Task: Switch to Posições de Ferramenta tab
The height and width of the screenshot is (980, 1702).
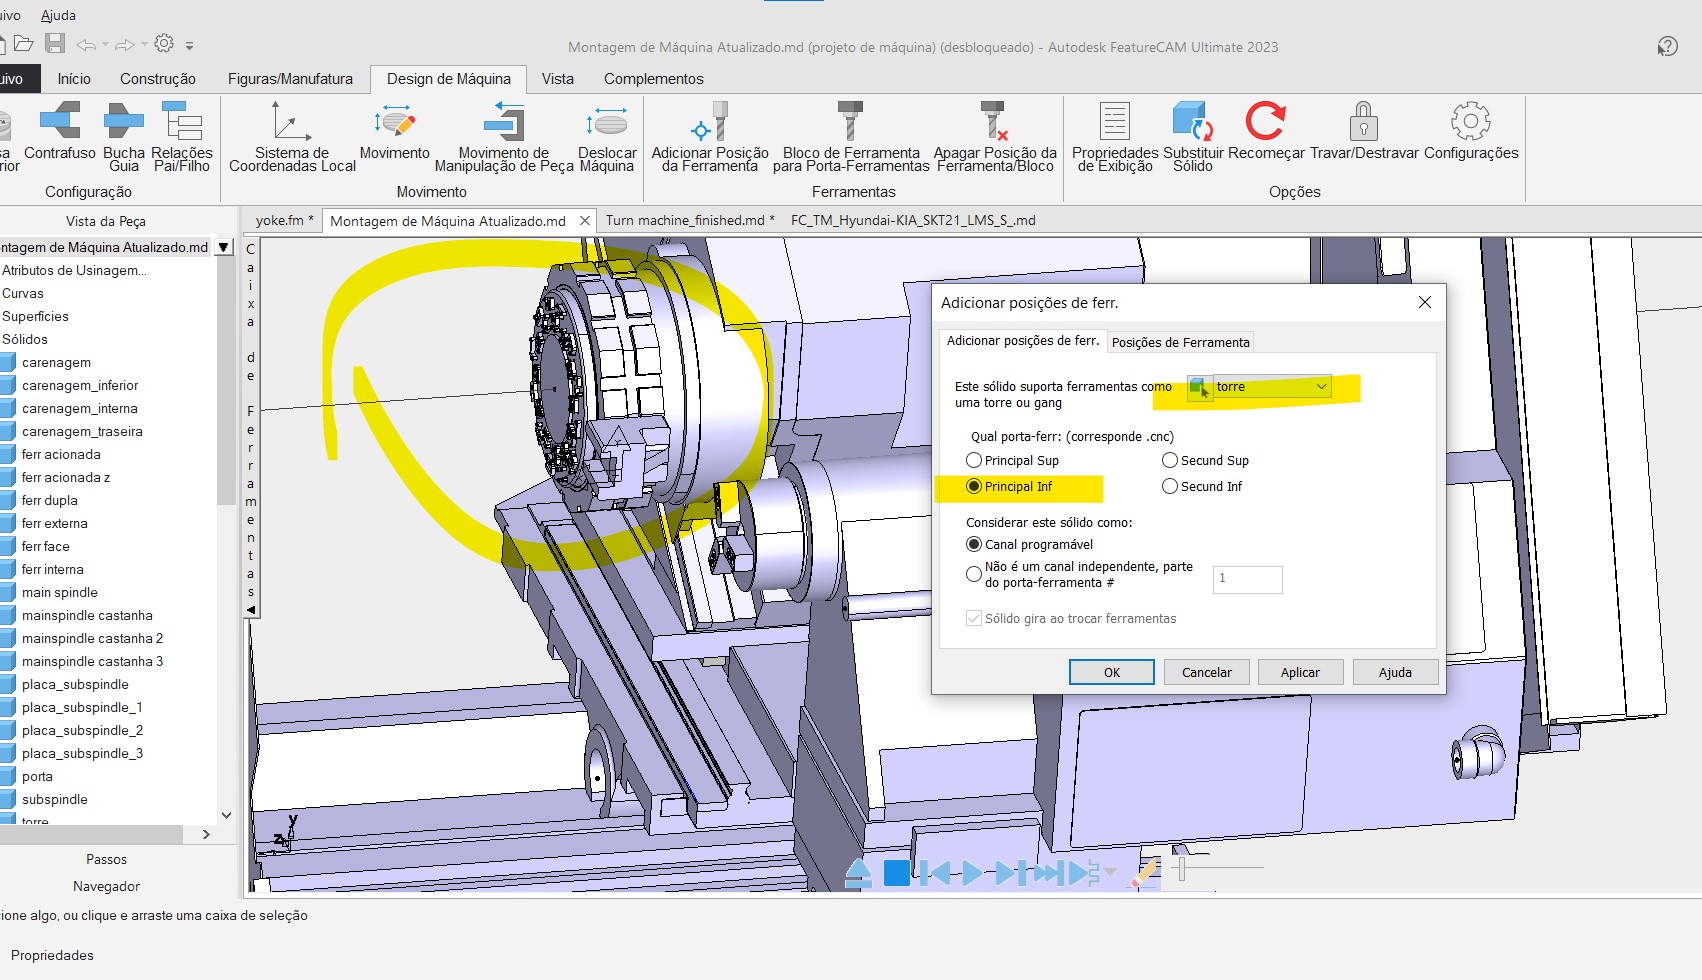Action: point(1180,342)
